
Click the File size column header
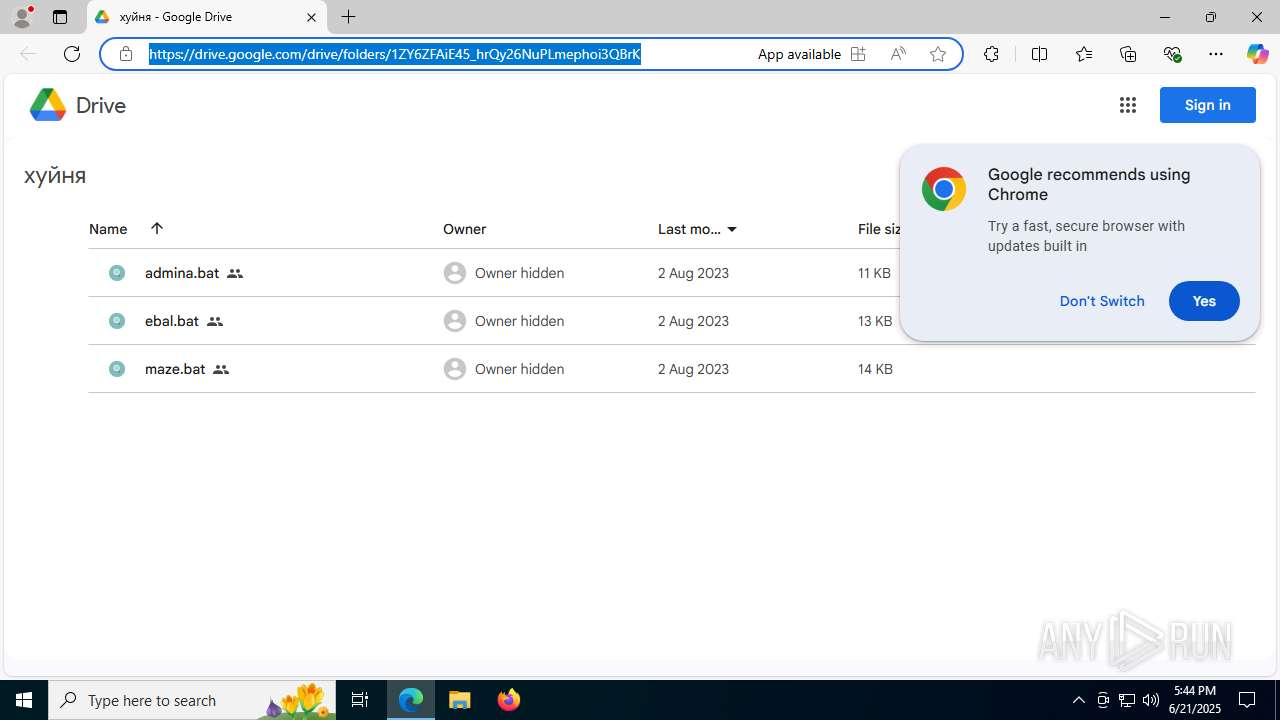[880, 229]
